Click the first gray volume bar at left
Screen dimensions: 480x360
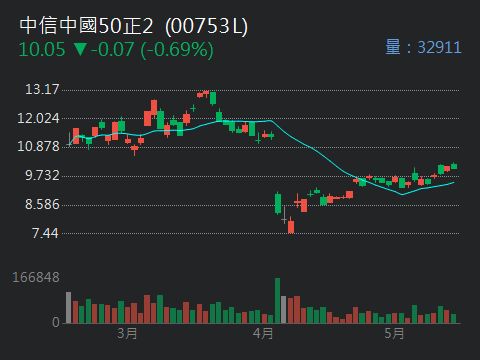coord(69,308)
